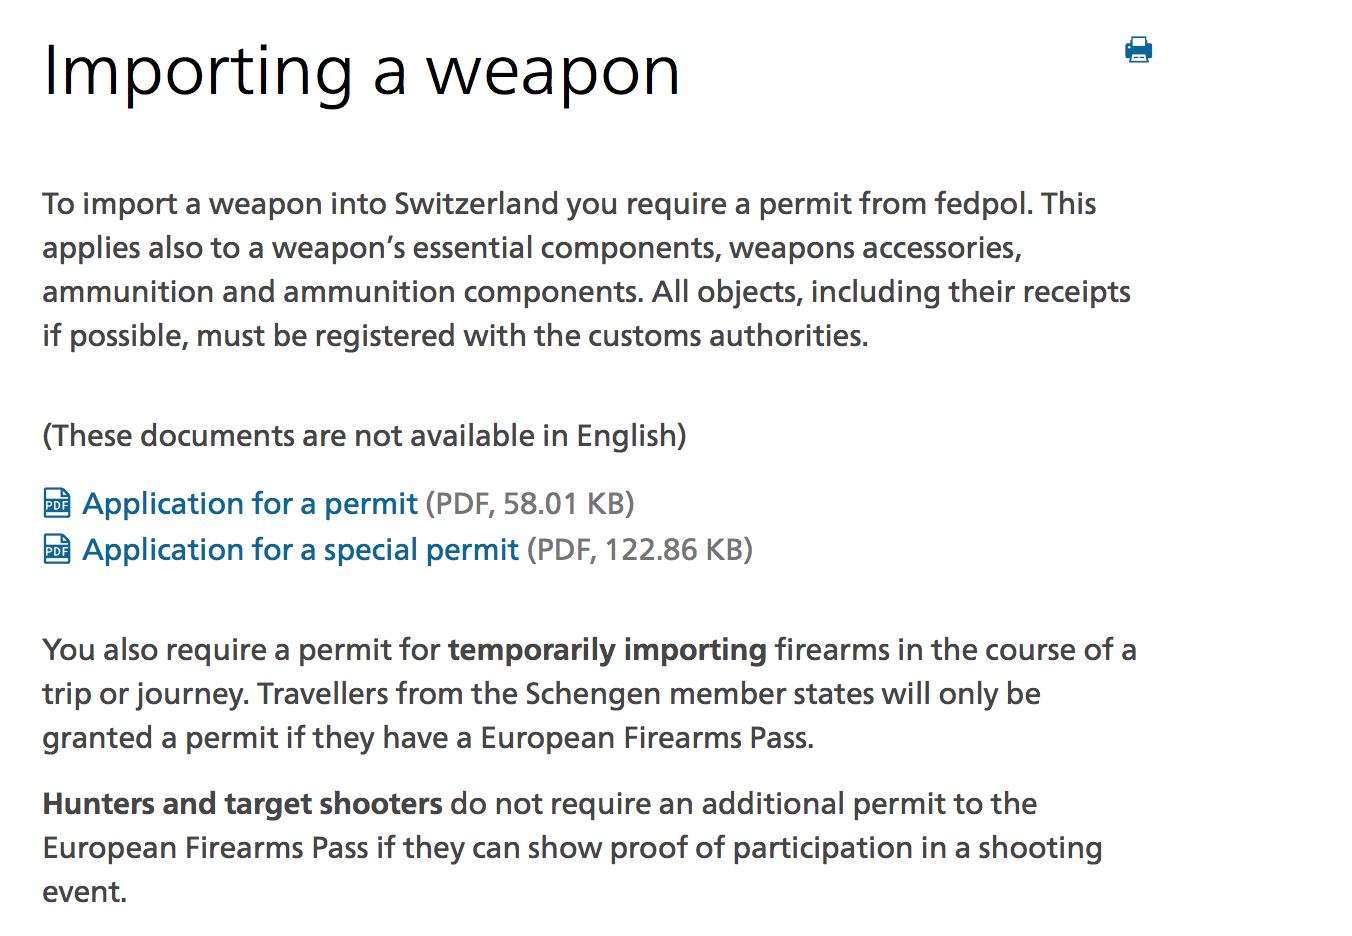1352x936 pixels.
Task: Open the Application for a permit link
Action: (x=250, y=503)
